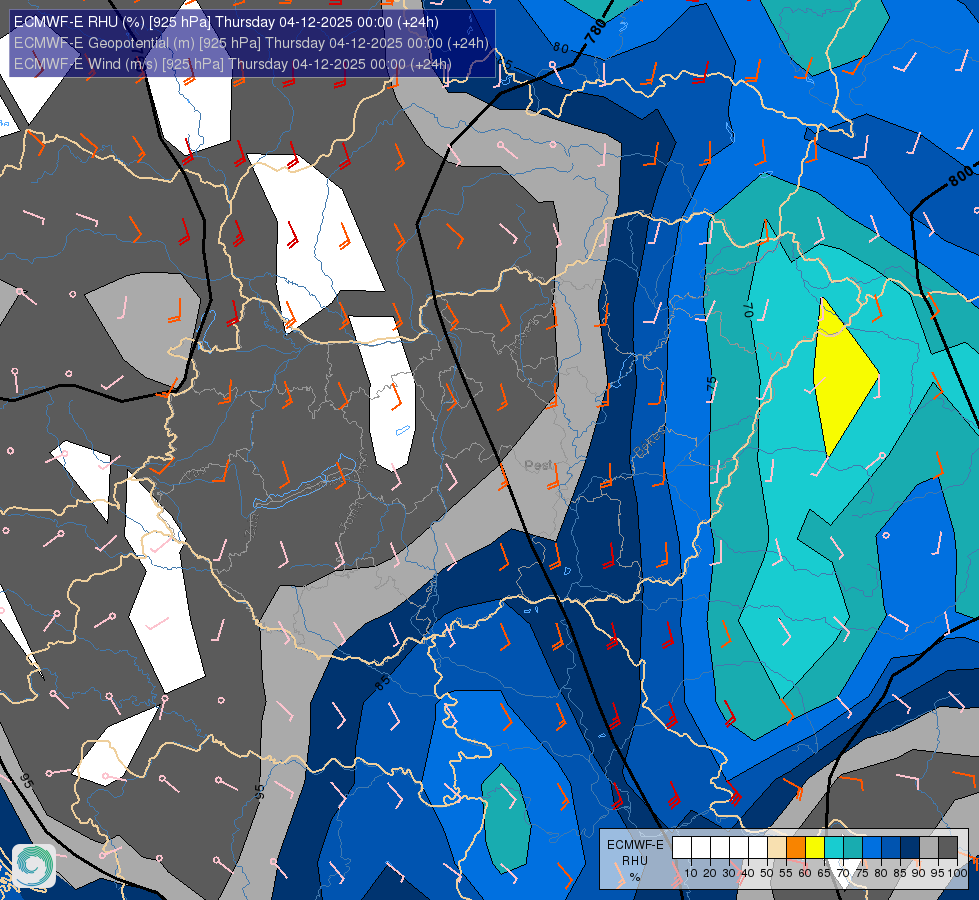This screenshot has height=900, width=979.
Task: Click the 'Pest' county label on the map
Action: tap(539, 465)
